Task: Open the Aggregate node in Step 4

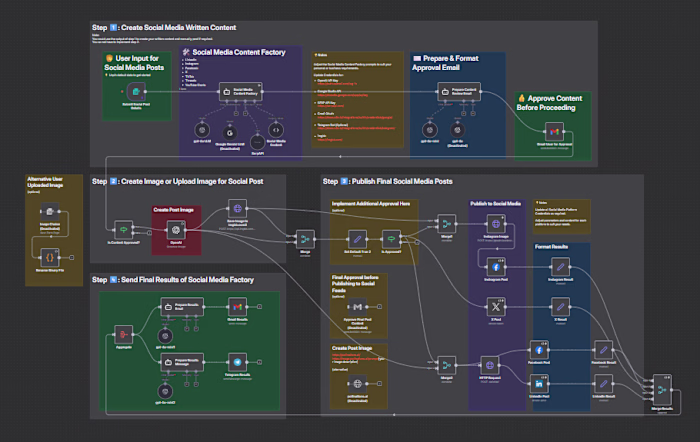Action: click(x=124, y=334)
